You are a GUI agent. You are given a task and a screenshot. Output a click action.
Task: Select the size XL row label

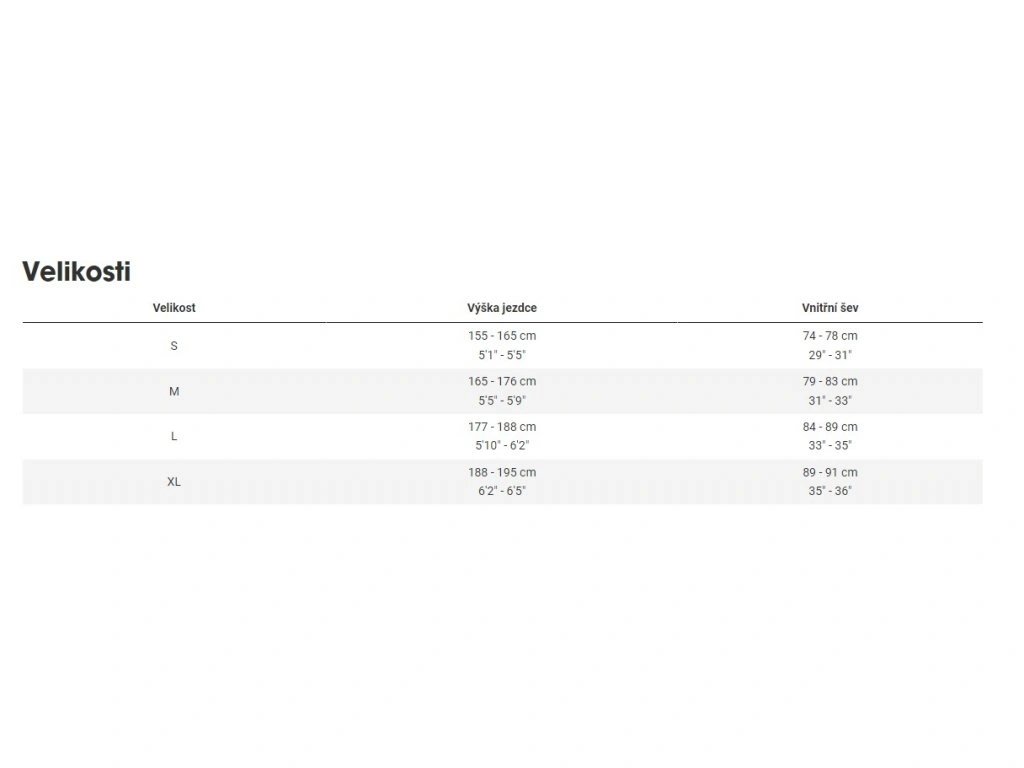tap(174, 482)
